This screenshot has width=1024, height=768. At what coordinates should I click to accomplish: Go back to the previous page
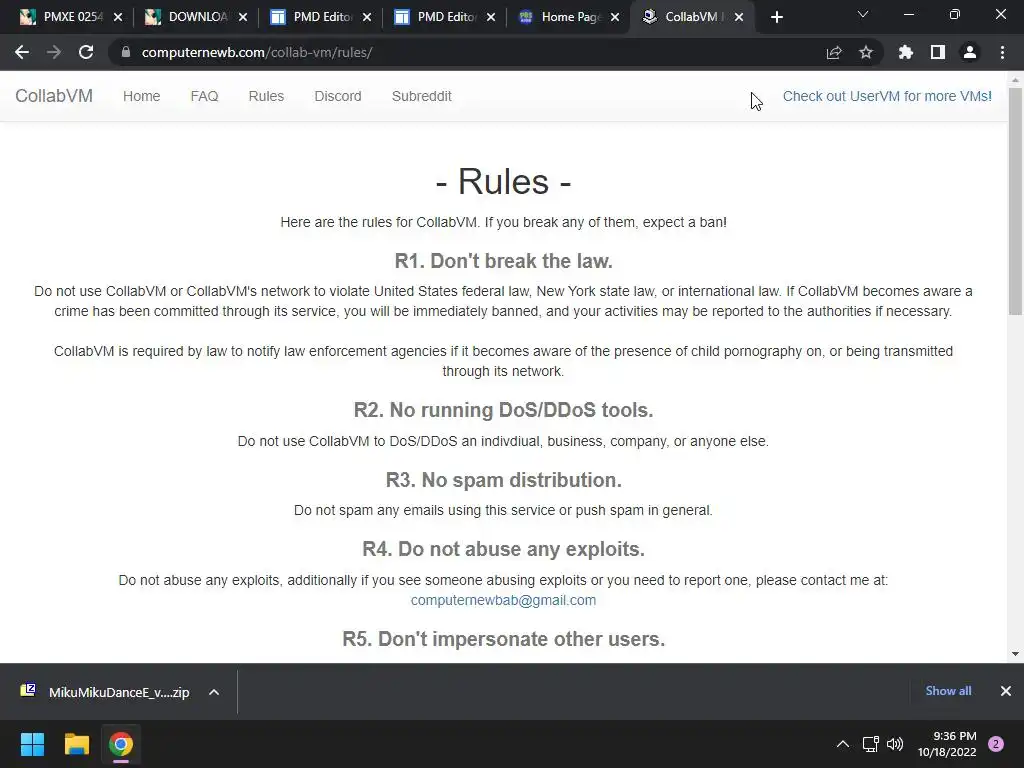[22, 52]
